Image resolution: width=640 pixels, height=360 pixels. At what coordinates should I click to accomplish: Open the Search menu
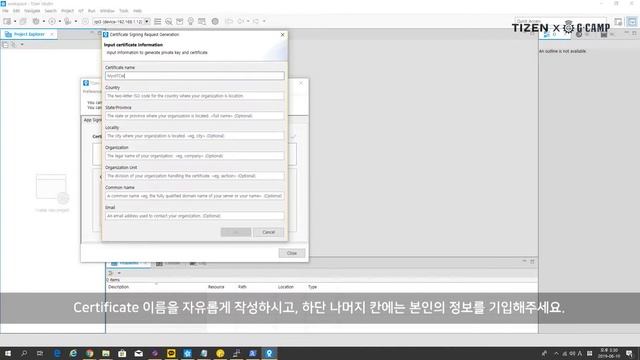[51, 11]
